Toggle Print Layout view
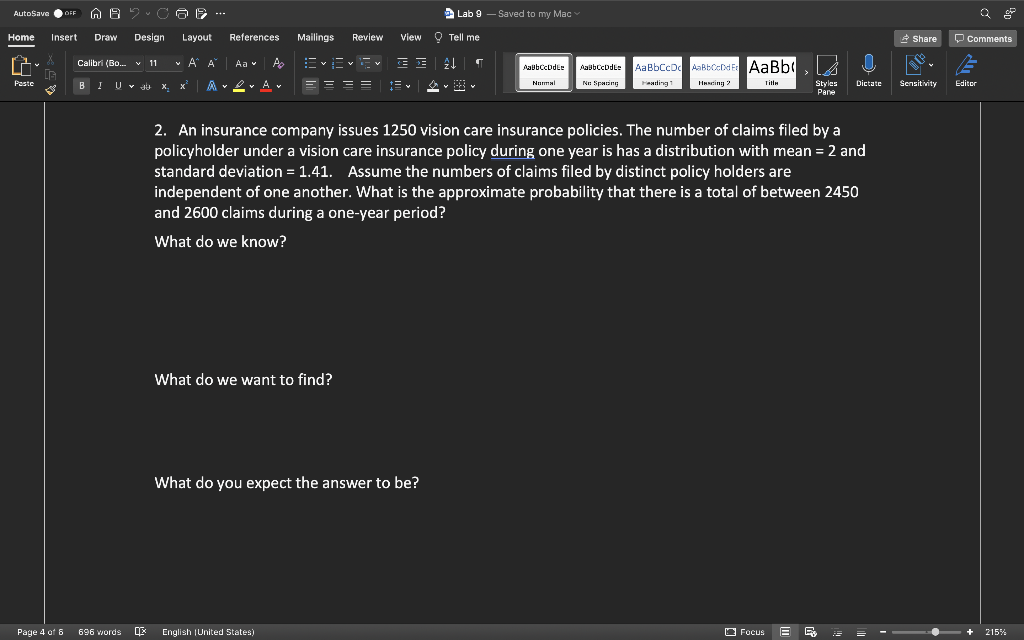Viewport: 1024px width, 640px height. [x=785, y=632]
